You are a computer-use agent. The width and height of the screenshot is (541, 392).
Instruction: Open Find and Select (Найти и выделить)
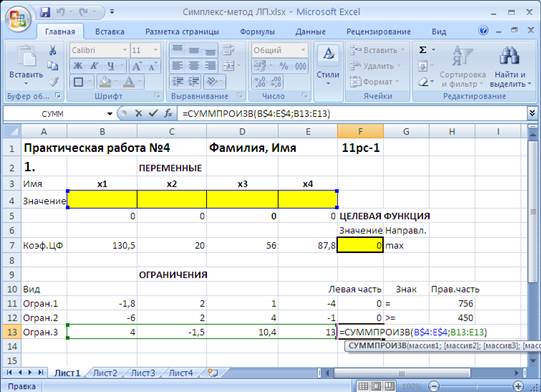pos(510,67)
